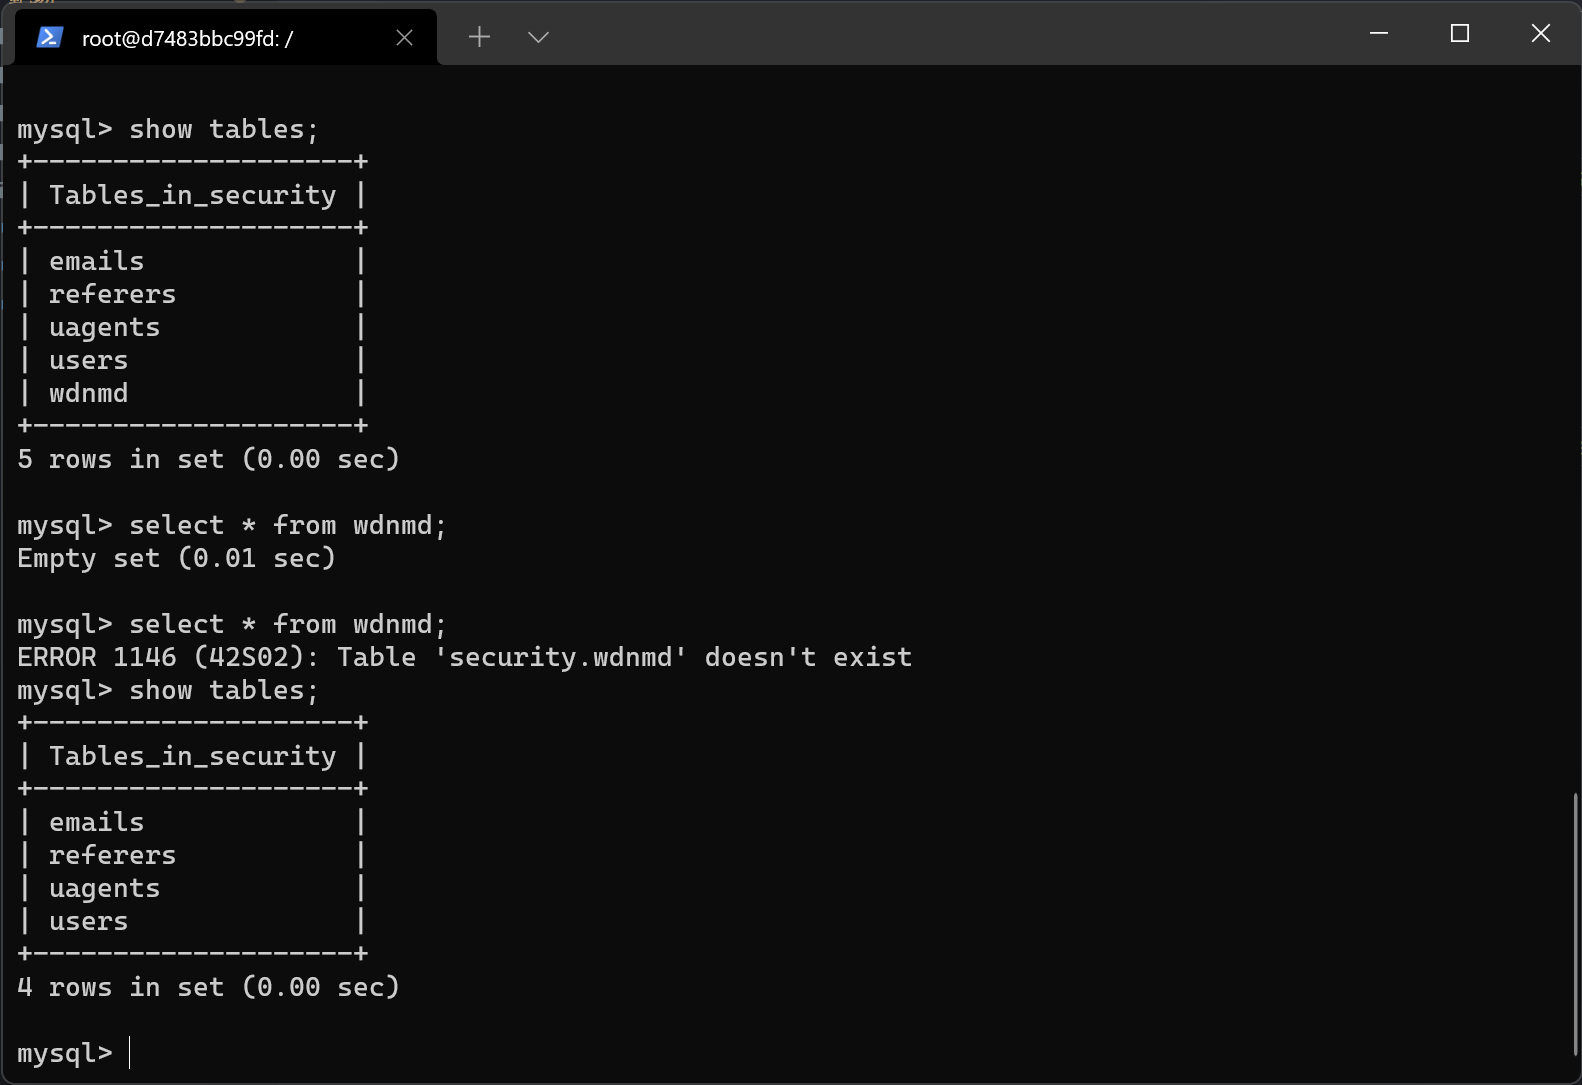Select the root@d7483bbc99fd tab
Viewport: 1582px width, 1085px height.
pos(226,38)
